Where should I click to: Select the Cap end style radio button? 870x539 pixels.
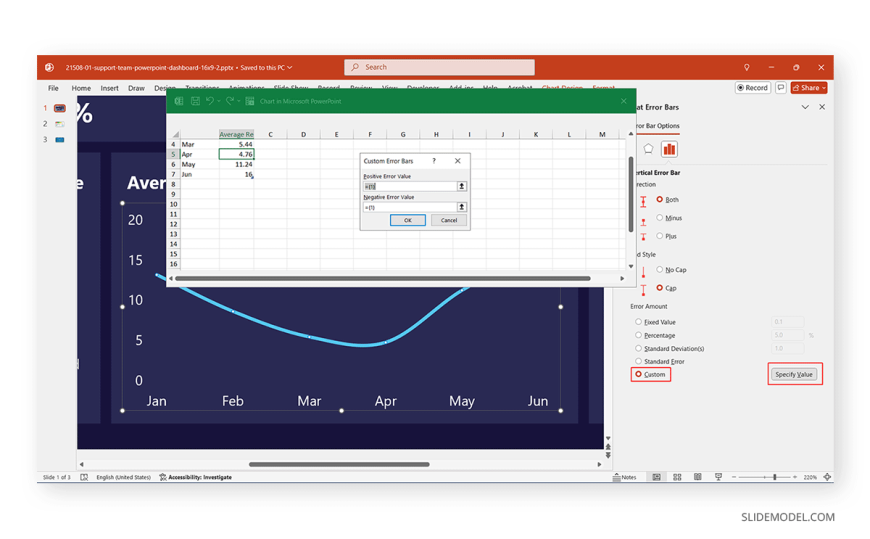[x=660, y=288]
